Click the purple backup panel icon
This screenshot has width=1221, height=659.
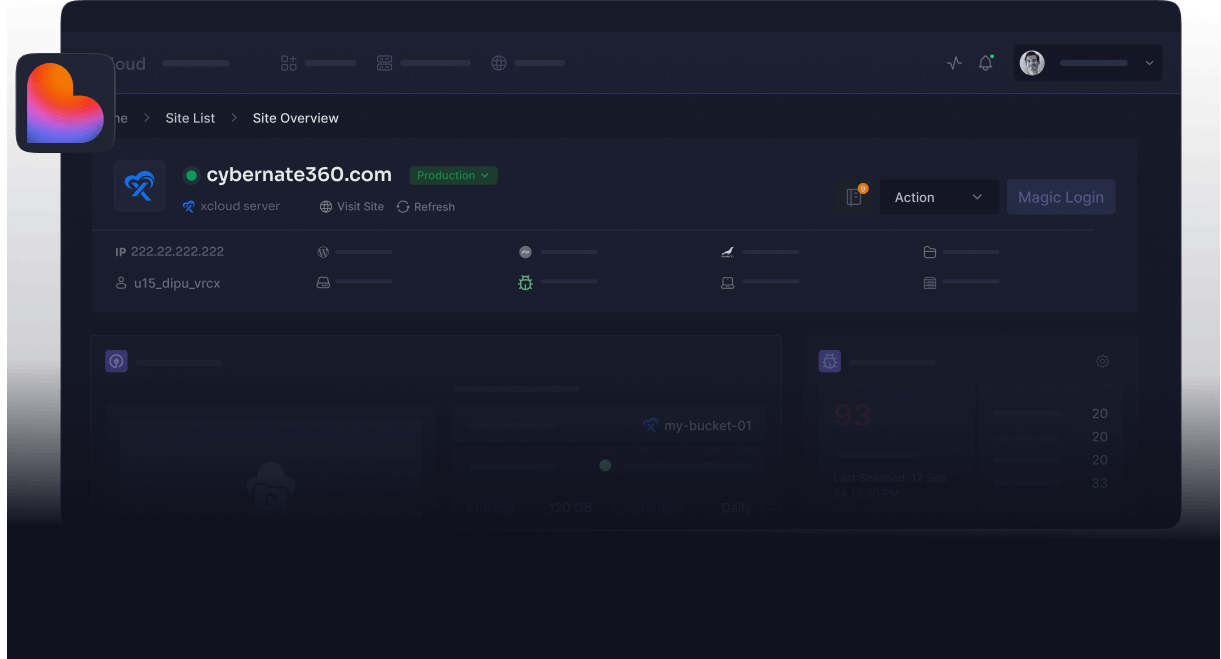click(117, 361)
